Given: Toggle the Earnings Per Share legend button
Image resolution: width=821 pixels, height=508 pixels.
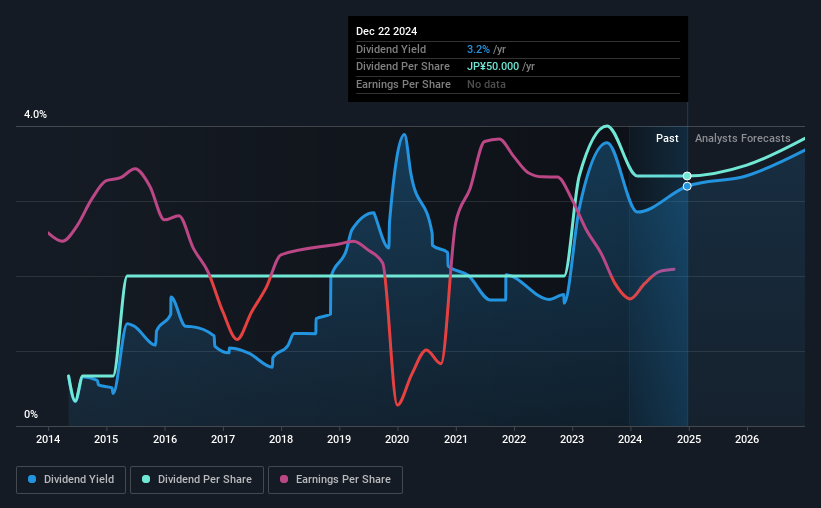Looking at the screenshot, I should (x=335, y=480).
